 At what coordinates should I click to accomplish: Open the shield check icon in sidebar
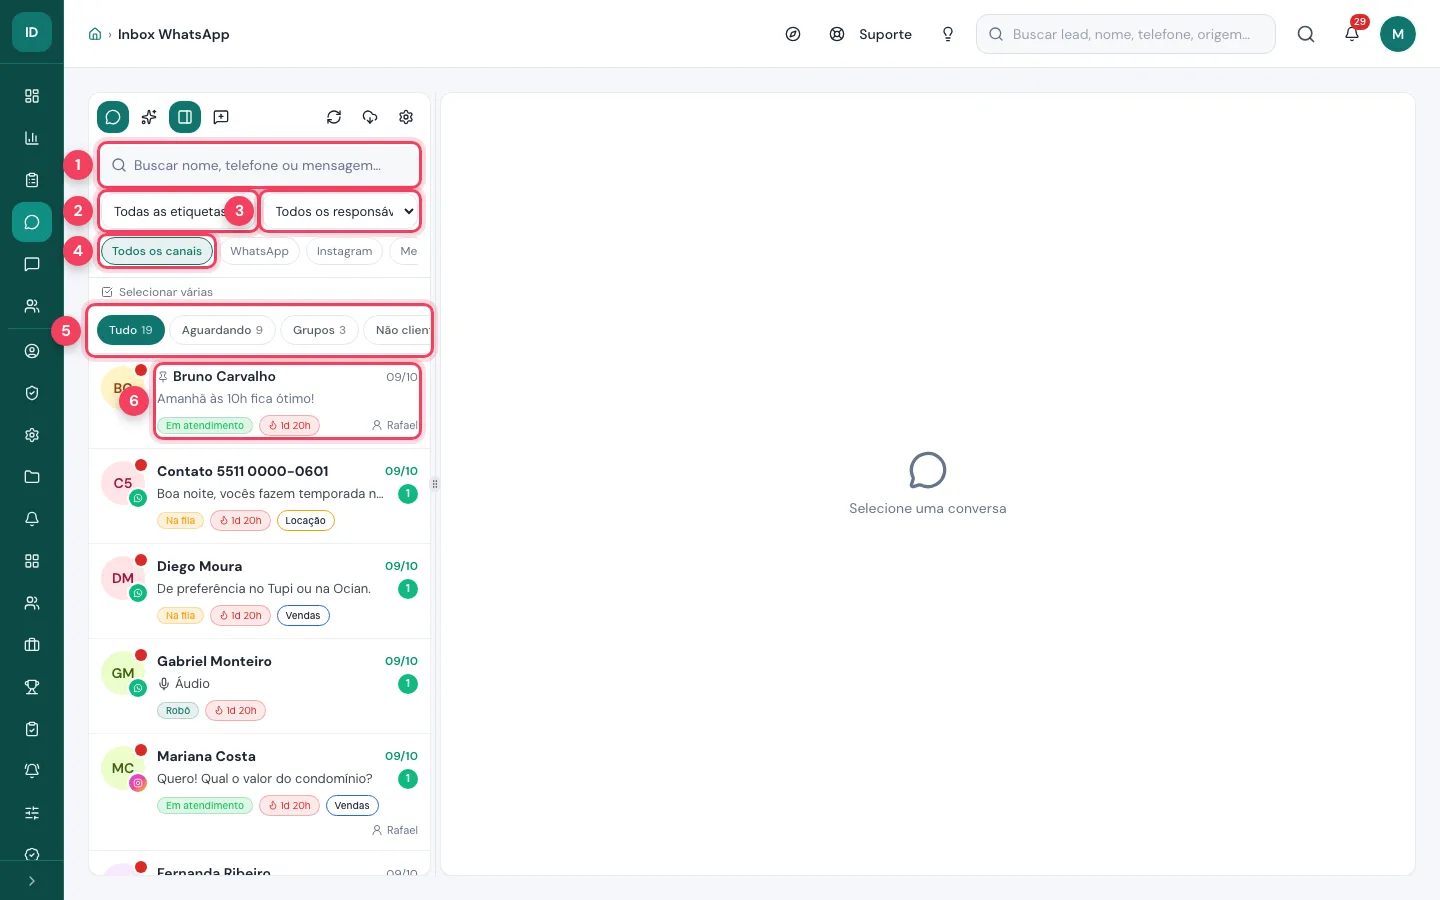32,393
